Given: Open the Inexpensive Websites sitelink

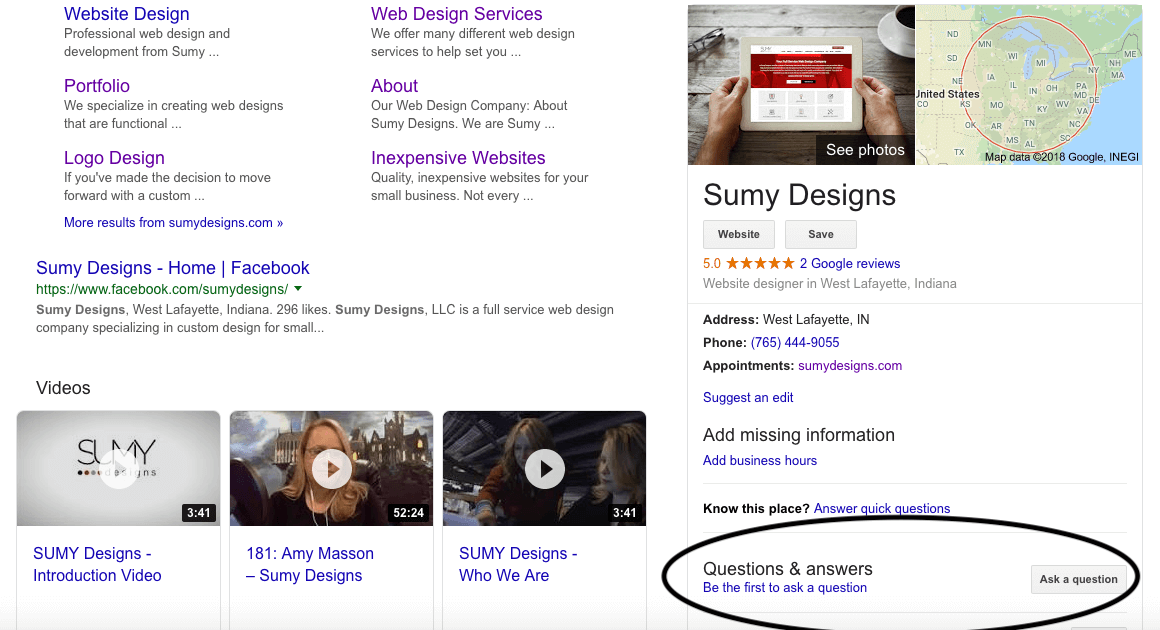Looking at the screenshot, I should [458, 158].
